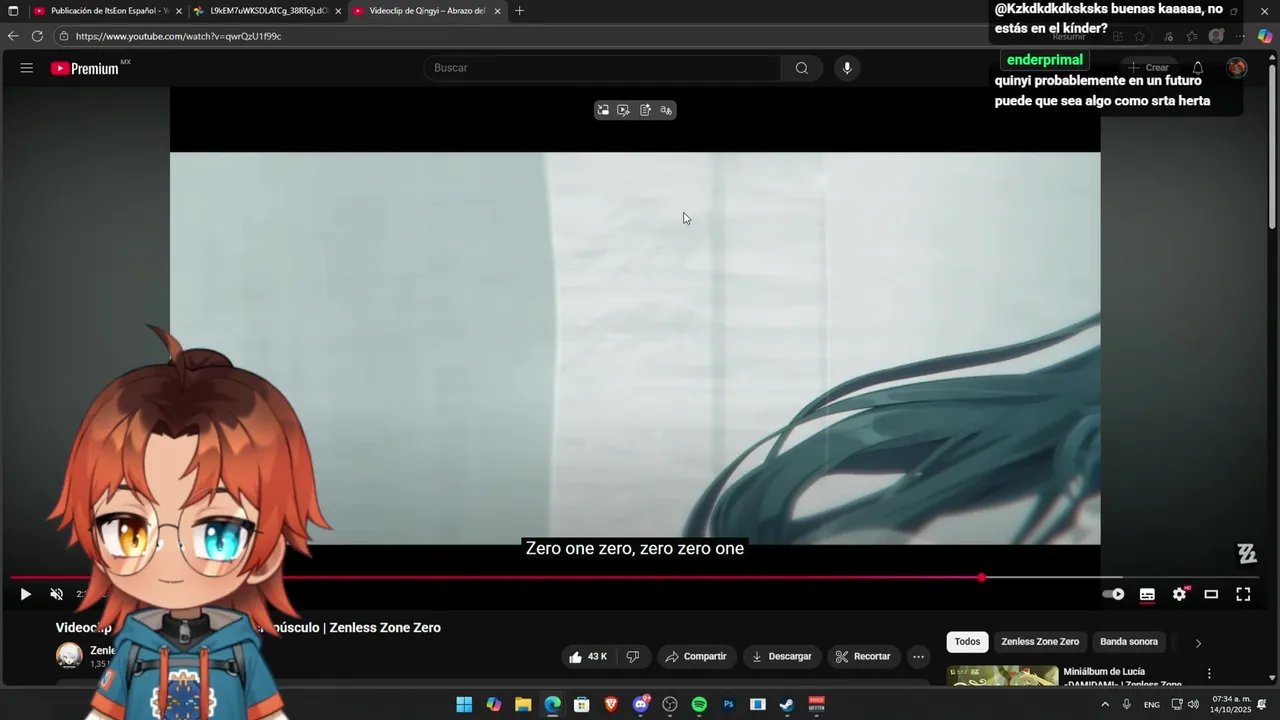
Task: Switch to theater mode
Action: click(1211, 594)
